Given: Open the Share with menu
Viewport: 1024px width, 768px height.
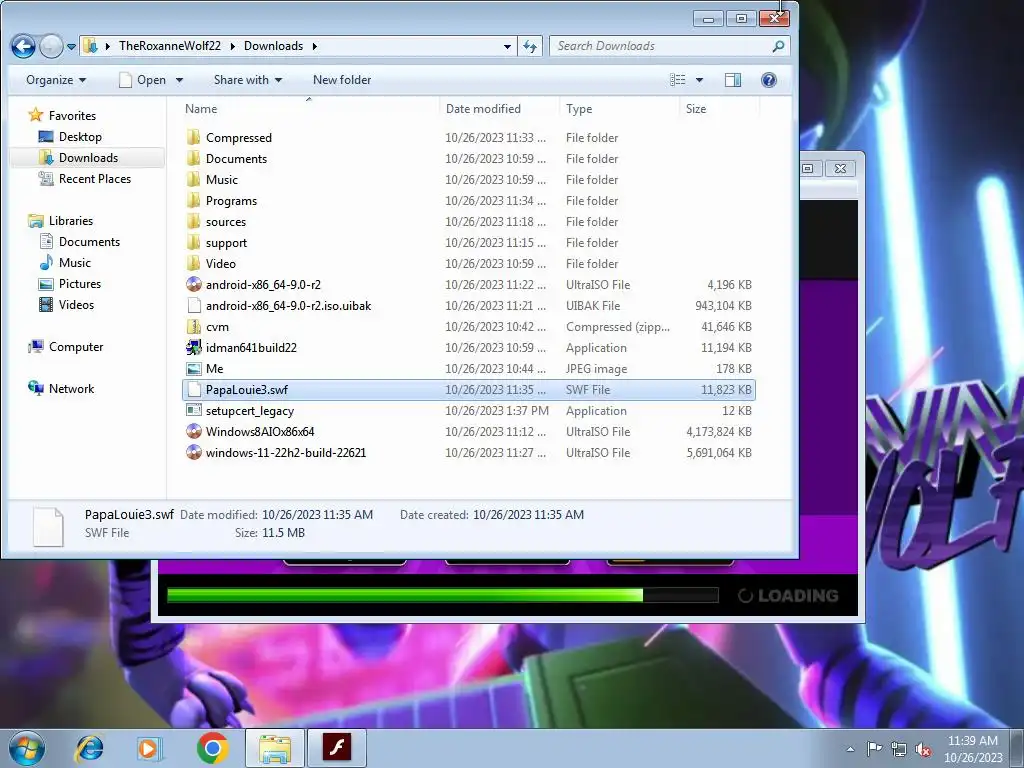Looking at the screenshot, I should pos(248,80).
